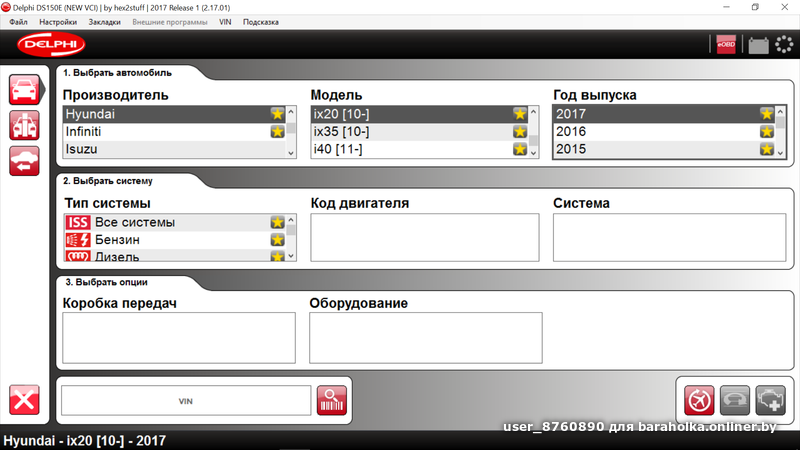
Task: Click the VIN input field
Action: [186, 401]
